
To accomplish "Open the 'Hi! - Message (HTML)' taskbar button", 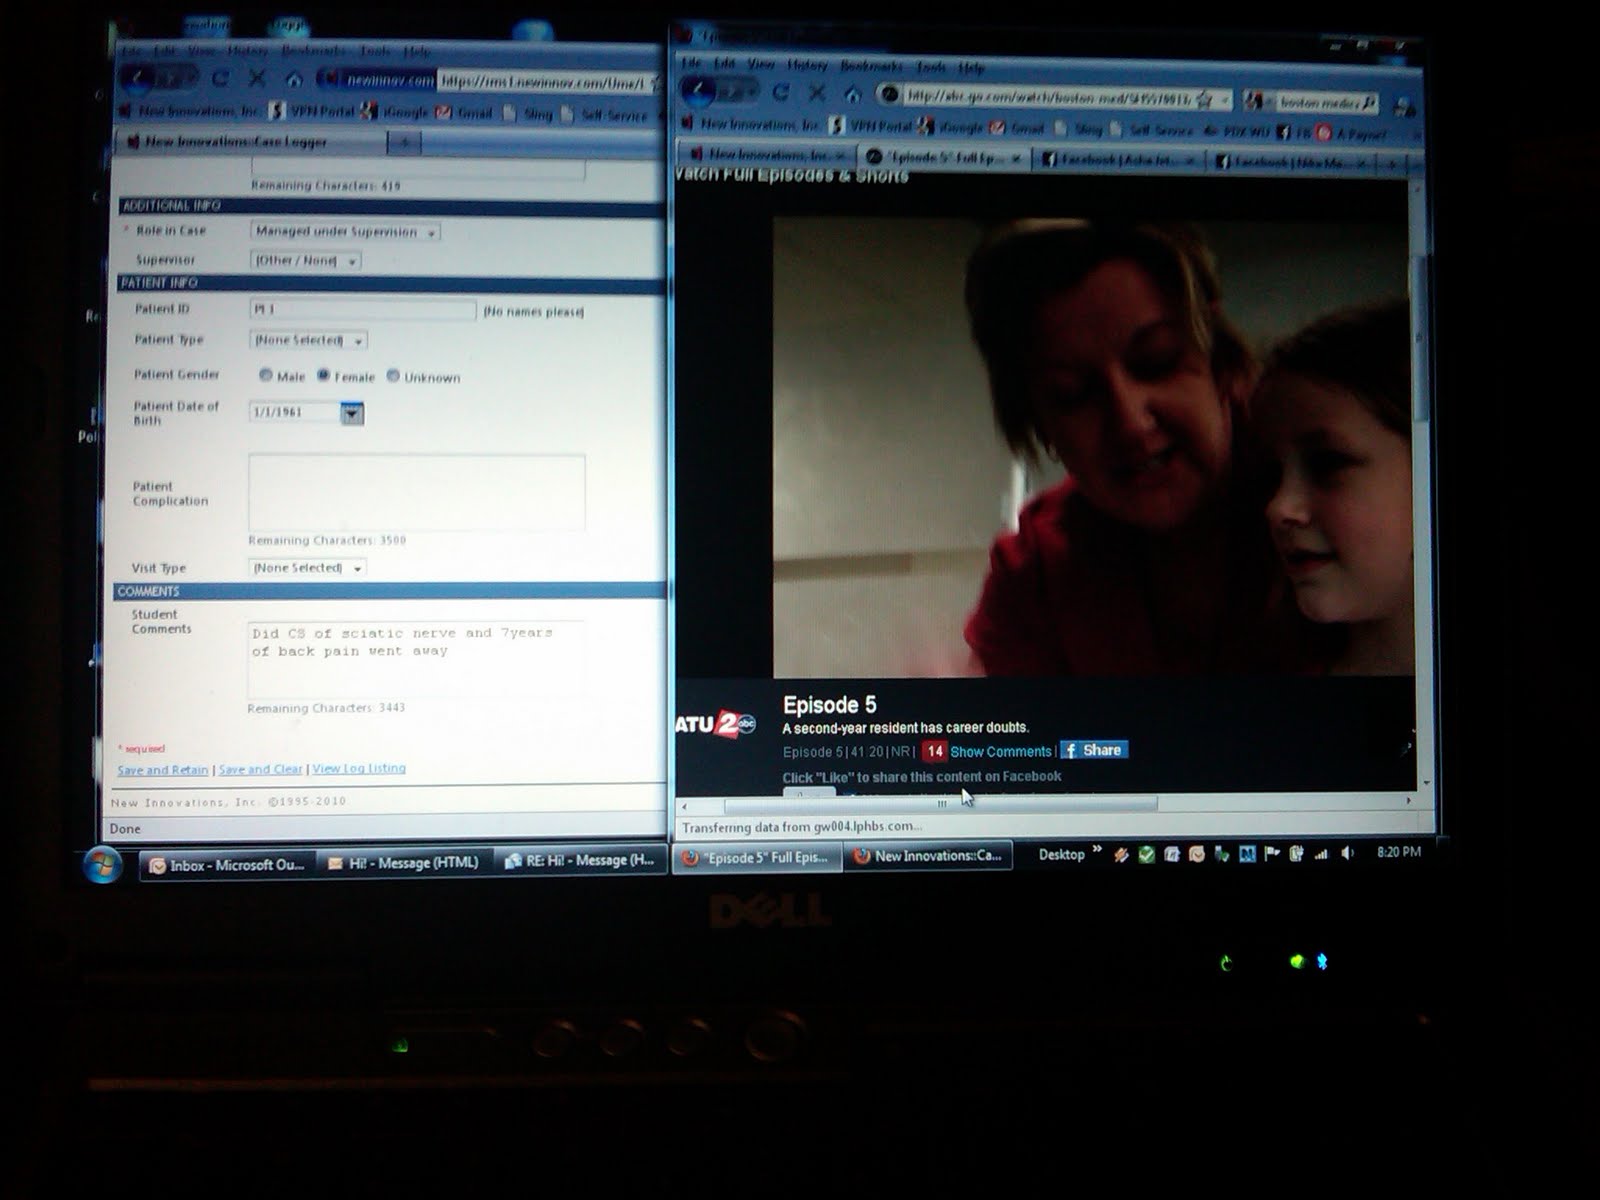I will (404, 862).
